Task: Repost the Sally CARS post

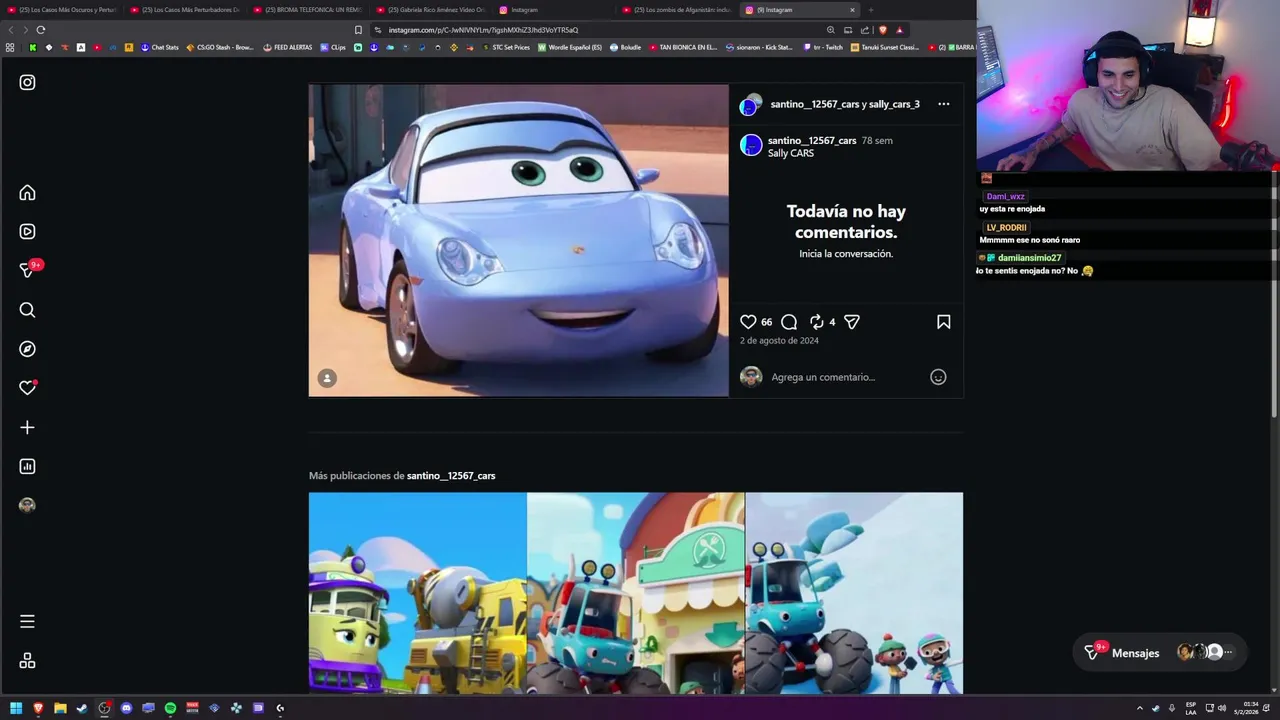Action: pyautogui.click(x=816, y=322)
